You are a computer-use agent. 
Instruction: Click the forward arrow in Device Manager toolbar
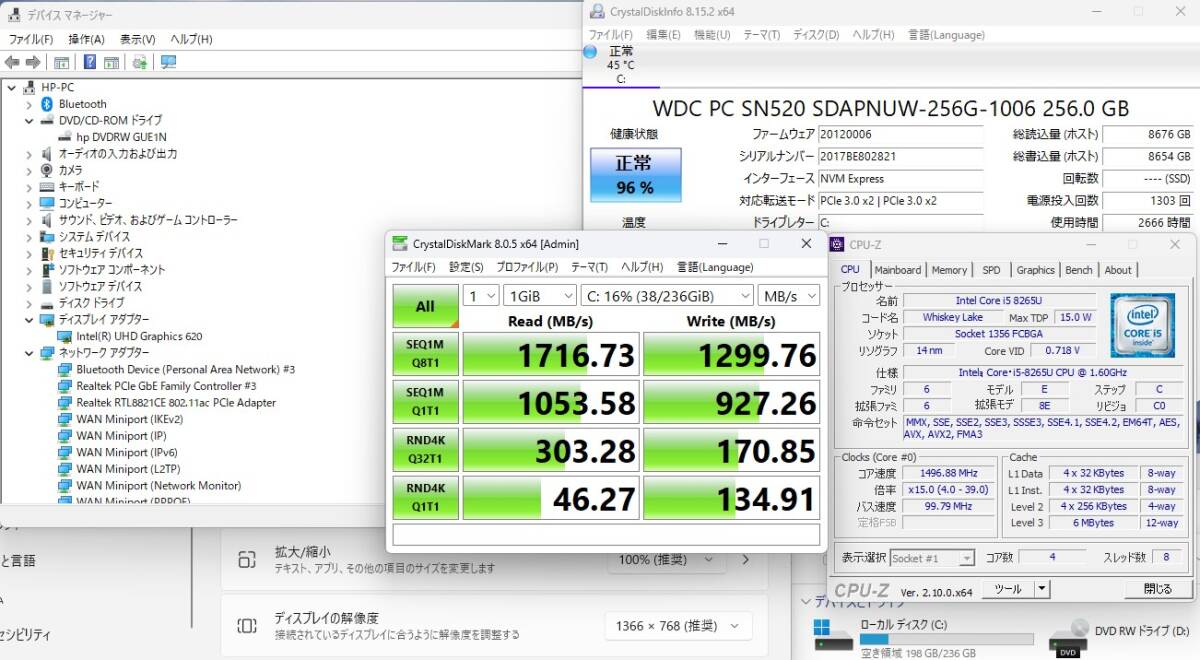click(33, 62)
